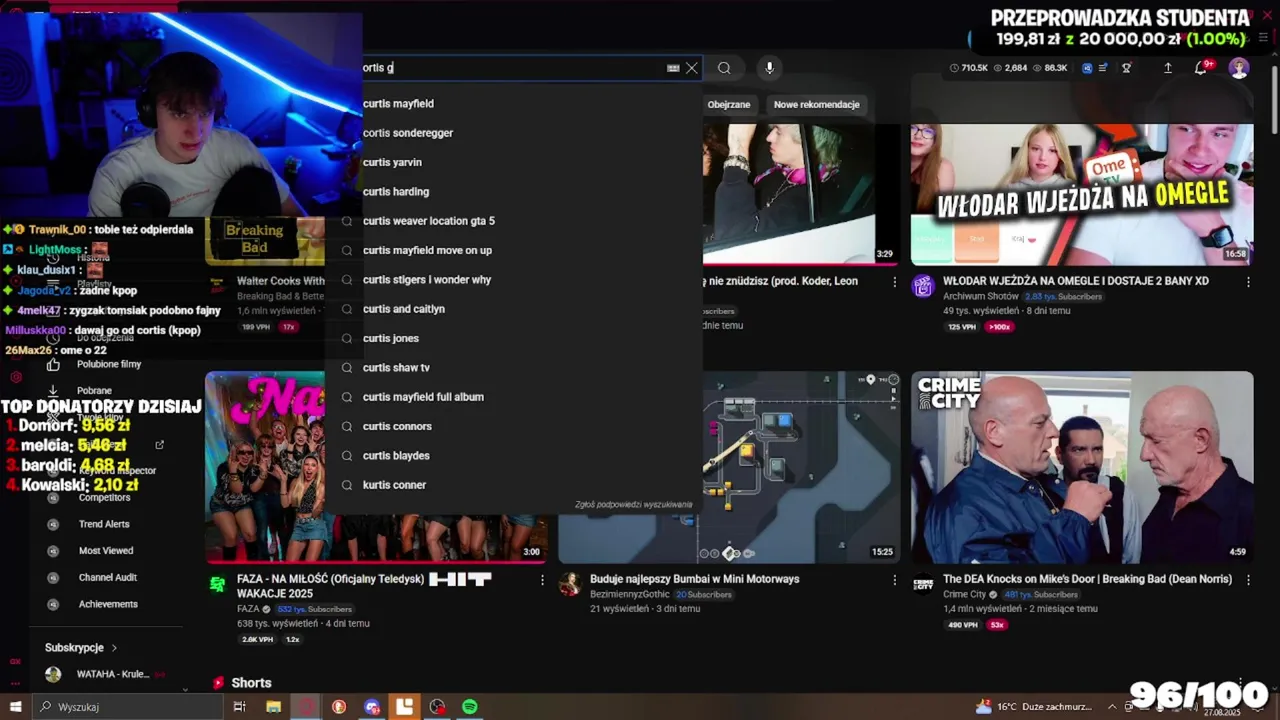Click the 86.3K views stat

[1050, 68]
